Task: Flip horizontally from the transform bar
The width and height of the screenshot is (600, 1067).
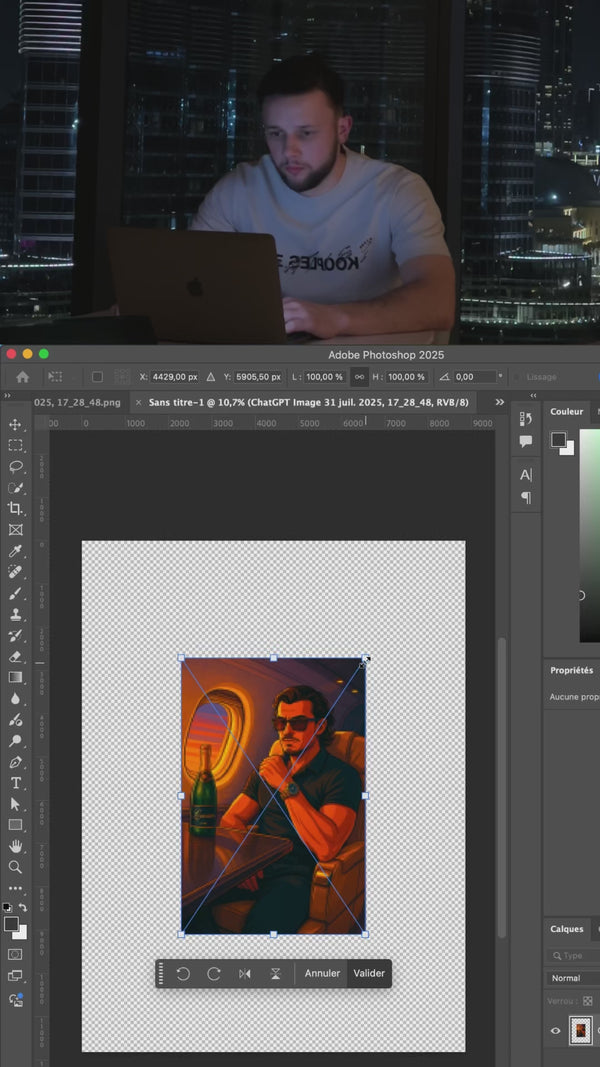Action: pyautogui.click(x=244, y=973)
